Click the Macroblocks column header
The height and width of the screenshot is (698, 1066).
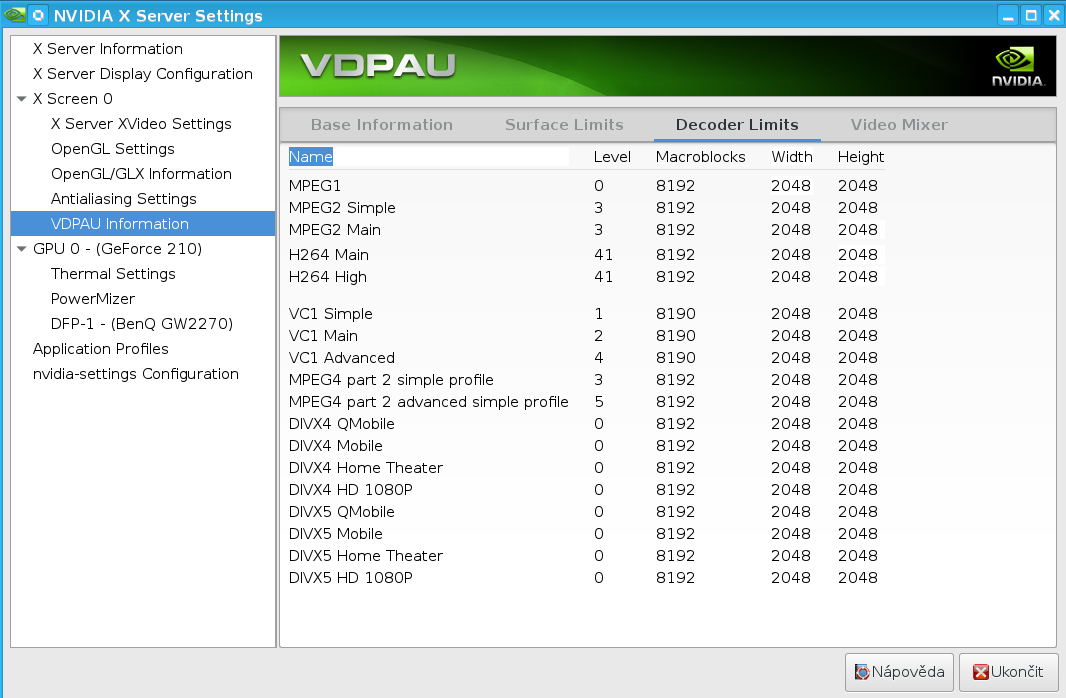pos(700,157)
